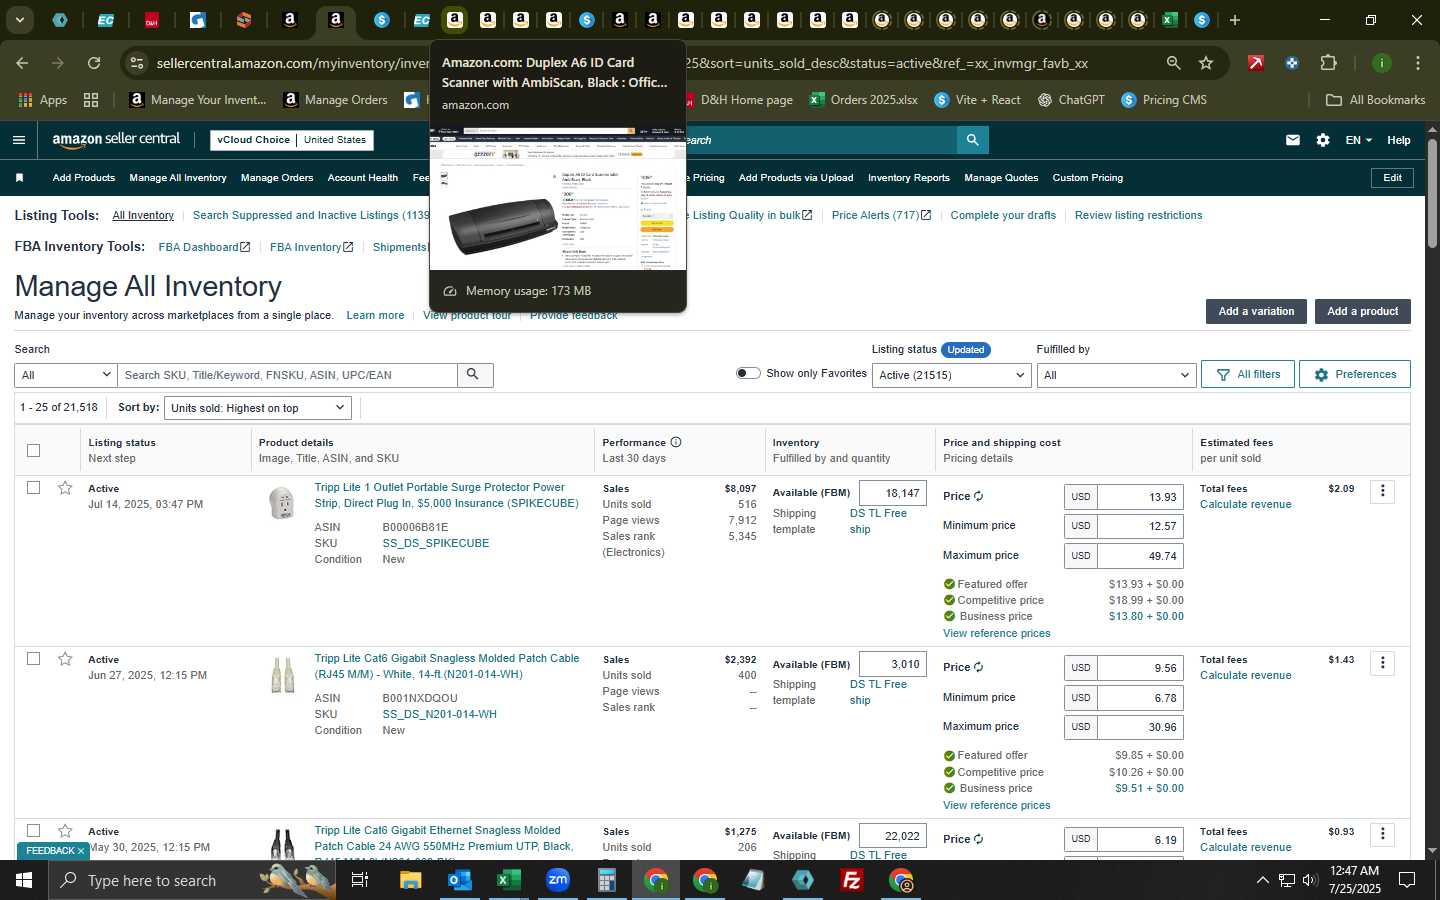The image size is (1440, 900).
Task: Open Manage All Inventory menu item
Action: click(x=178, y=178)
